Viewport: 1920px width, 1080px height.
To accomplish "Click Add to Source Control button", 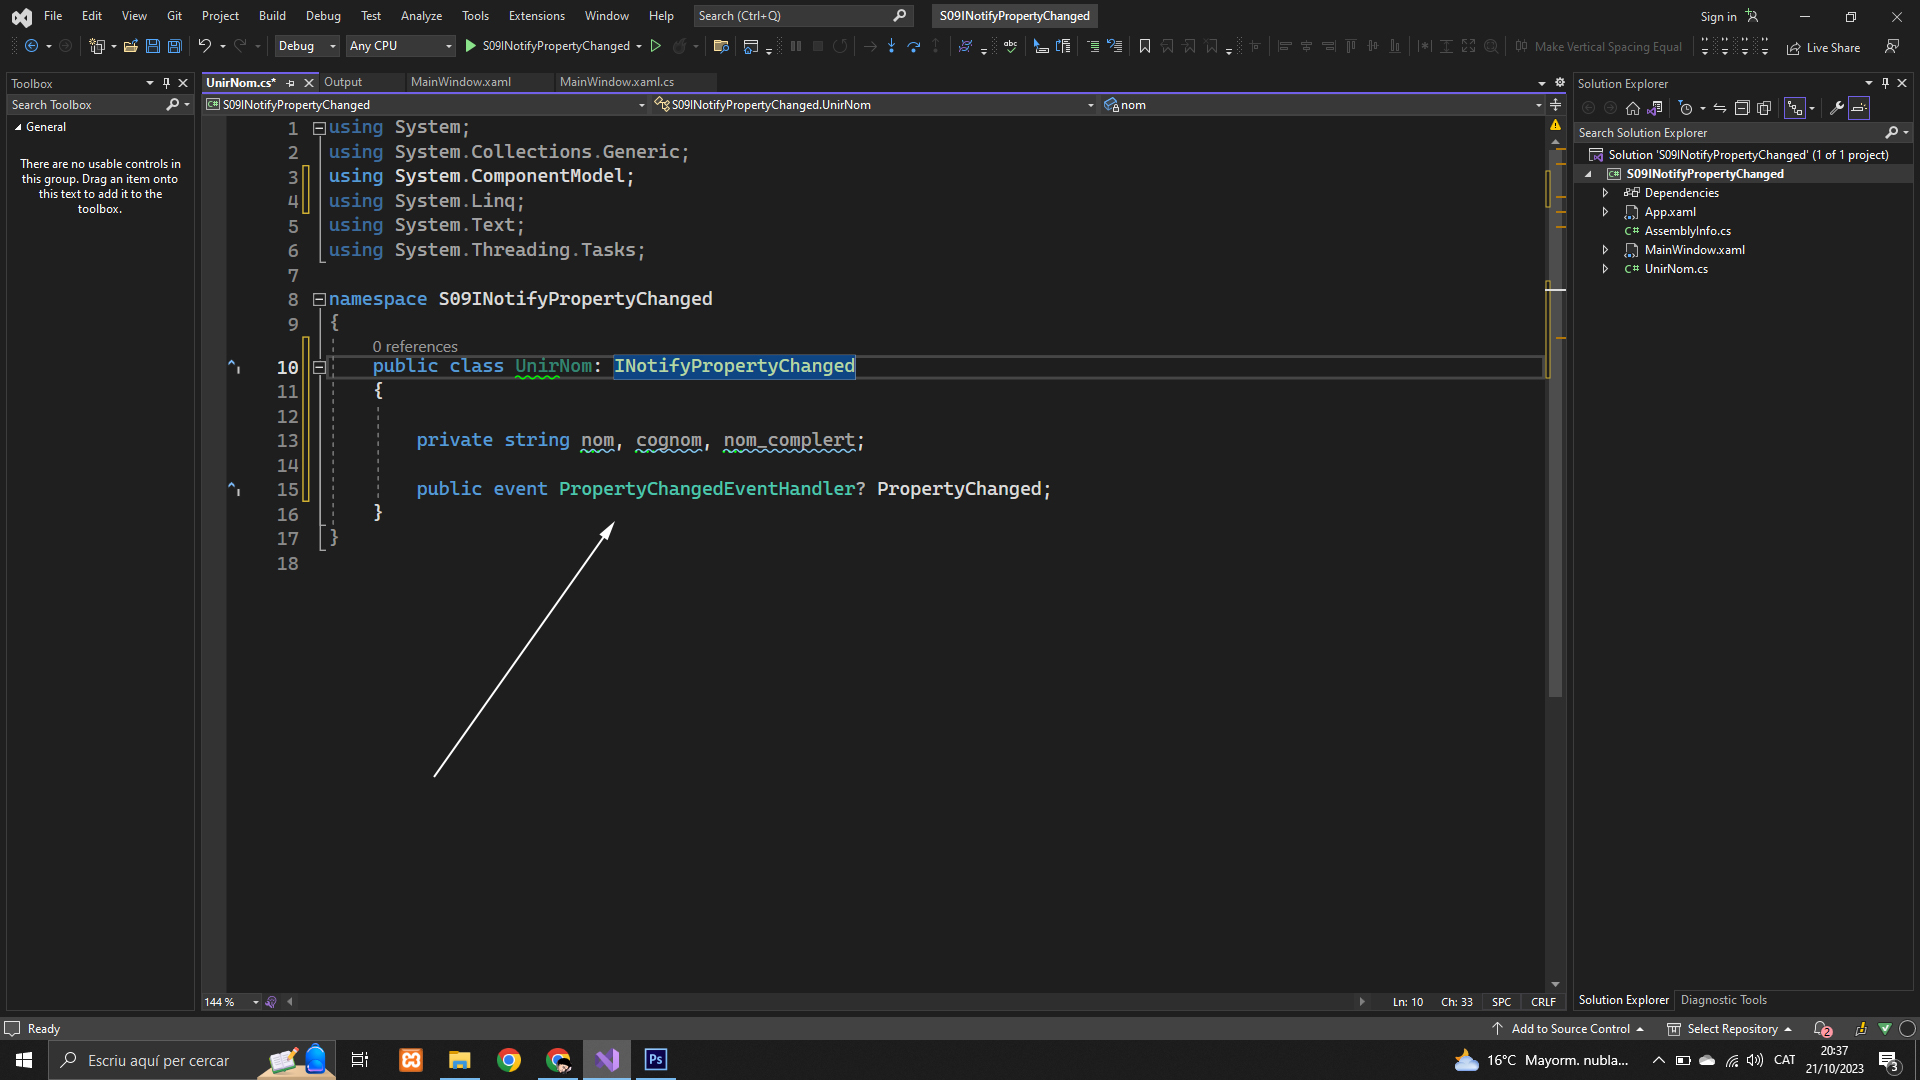I will [x=1569, y=1029].
